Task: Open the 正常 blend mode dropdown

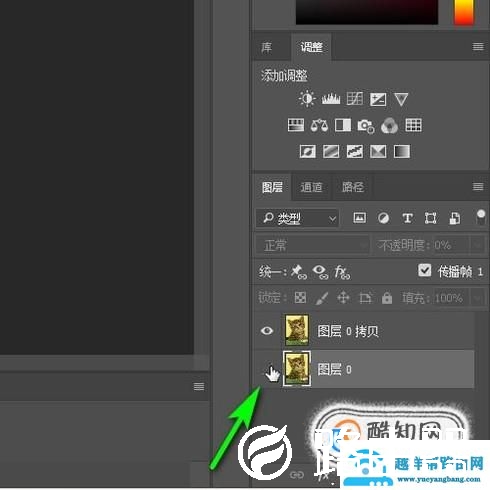Action: (x=312, y=246)
